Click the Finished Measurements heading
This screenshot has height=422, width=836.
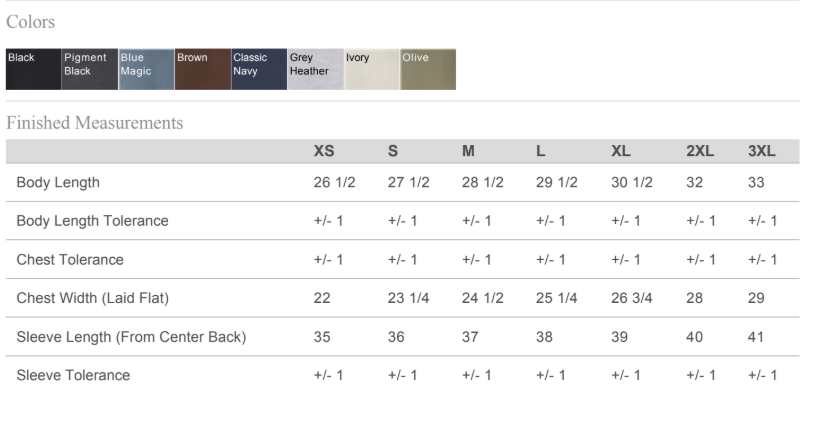(95, 123)
